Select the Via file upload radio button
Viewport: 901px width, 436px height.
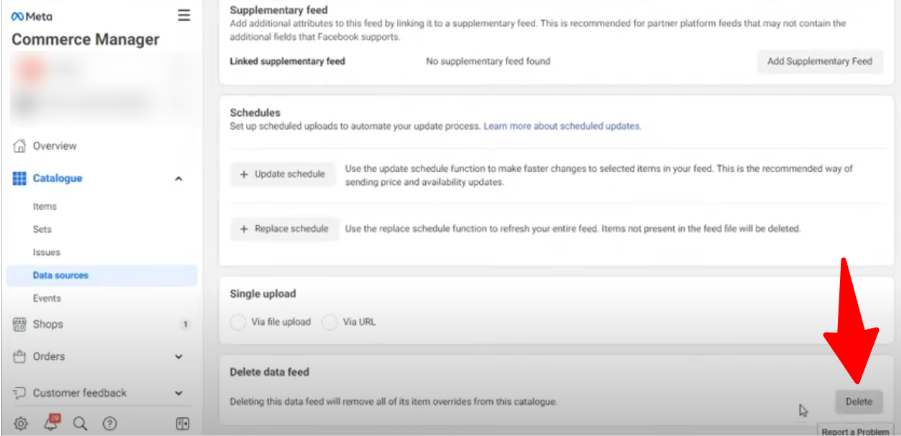click(237, 322)
